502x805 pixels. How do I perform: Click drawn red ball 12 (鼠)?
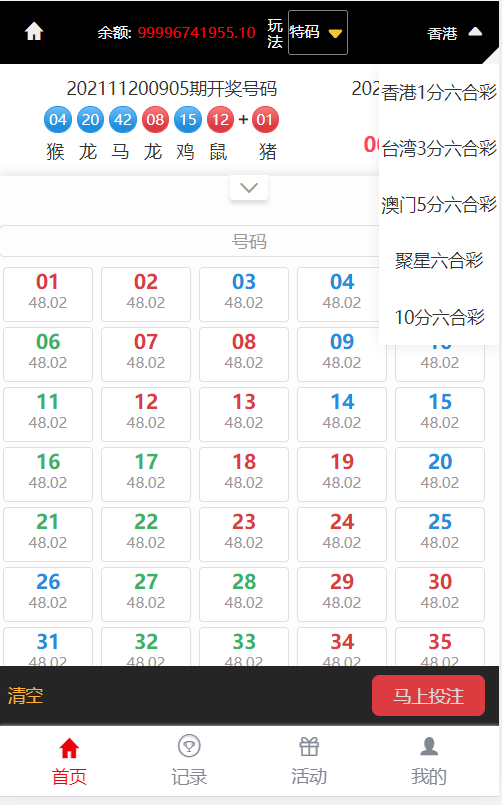click(220, 120)
